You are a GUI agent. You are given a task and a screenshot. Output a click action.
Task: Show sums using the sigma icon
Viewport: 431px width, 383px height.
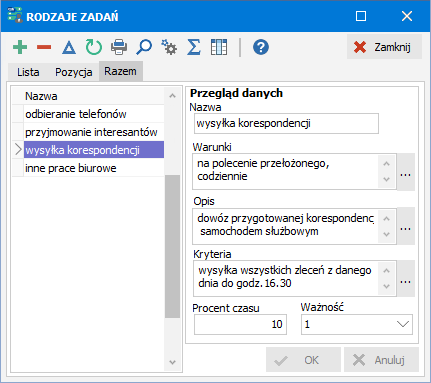pos(194,47)
